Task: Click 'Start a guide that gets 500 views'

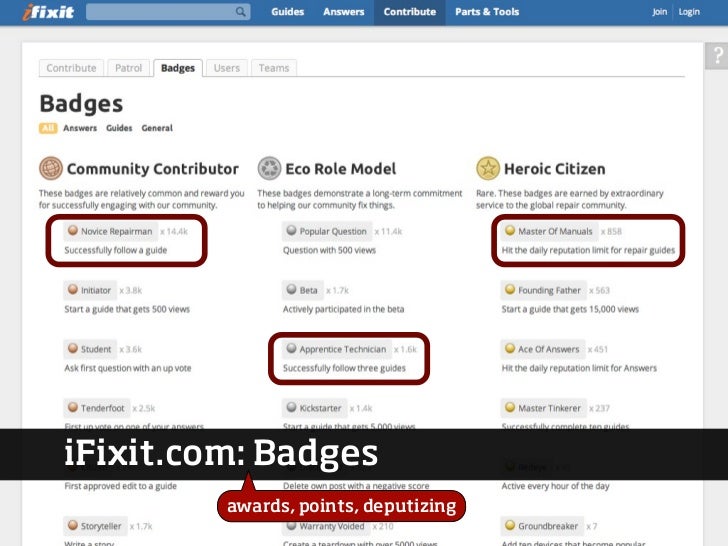Action: click(x=127, y=309)
